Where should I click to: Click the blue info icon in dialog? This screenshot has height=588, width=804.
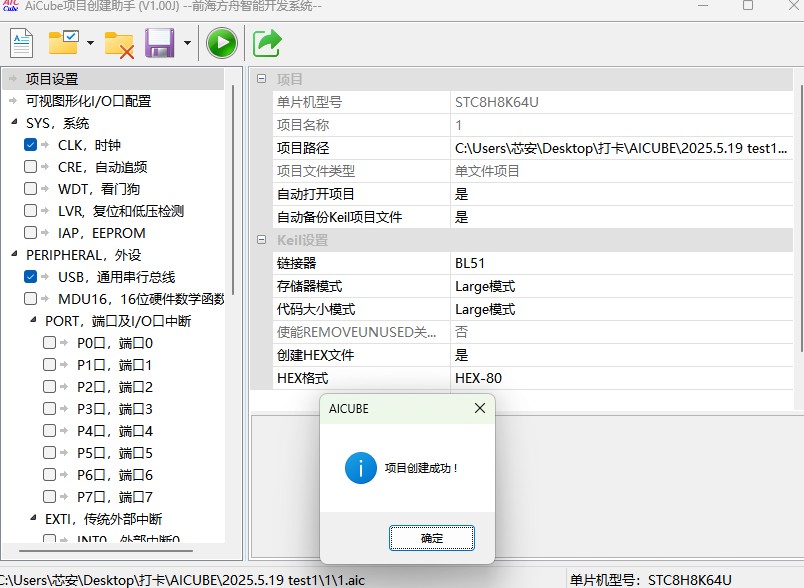pyautogui.click(x=360, y=468)
